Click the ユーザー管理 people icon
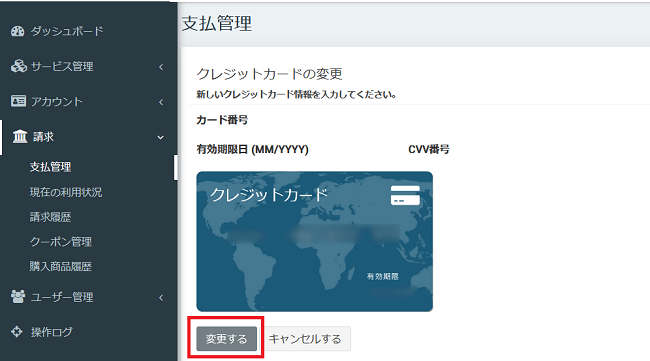This screenshot has width=650, height=361. [18, 296]
